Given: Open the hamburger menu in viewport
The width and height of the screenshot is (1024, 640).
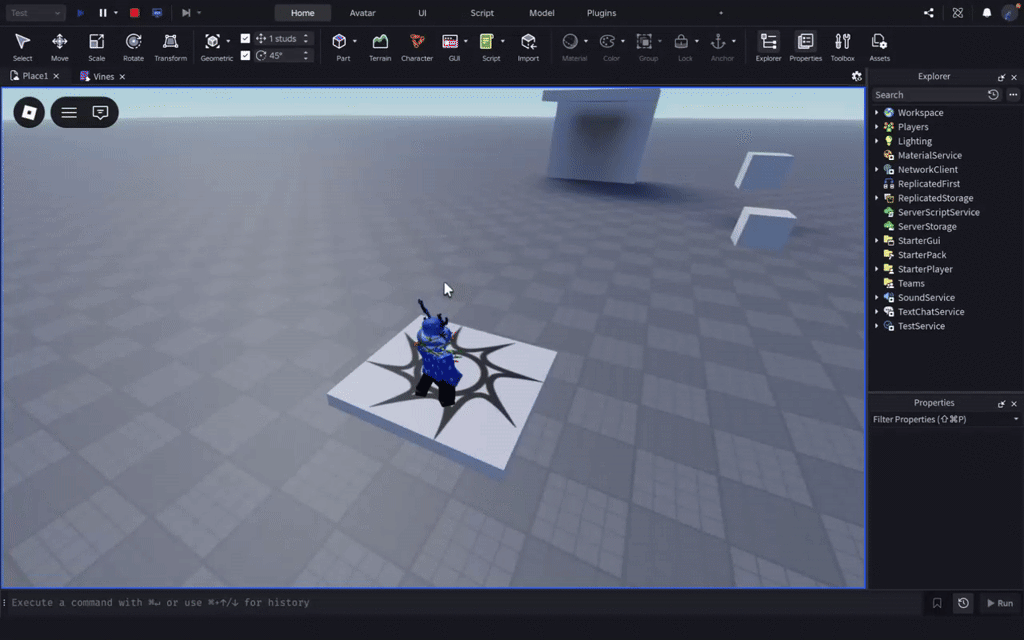Looking at the screenshot, I should 69,112.
